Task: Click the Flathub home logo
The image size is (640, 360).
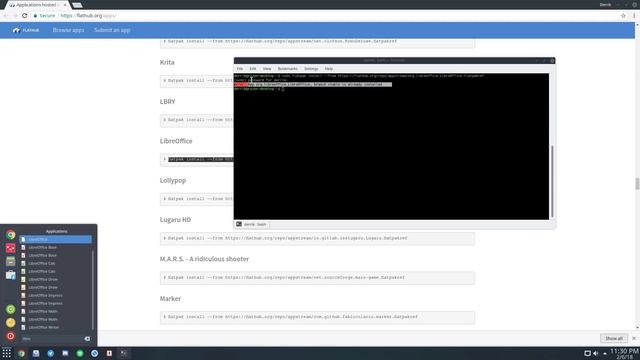Action: [26, 30]
